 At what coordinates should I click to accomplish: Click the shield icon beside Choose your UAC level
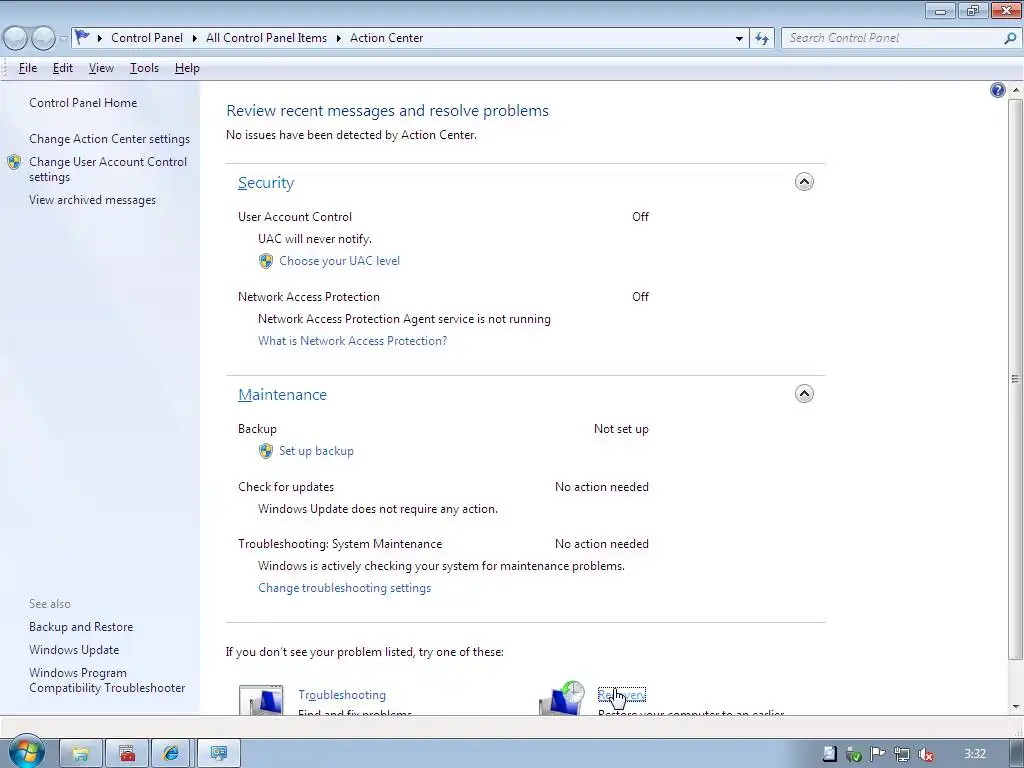[266, 261]
